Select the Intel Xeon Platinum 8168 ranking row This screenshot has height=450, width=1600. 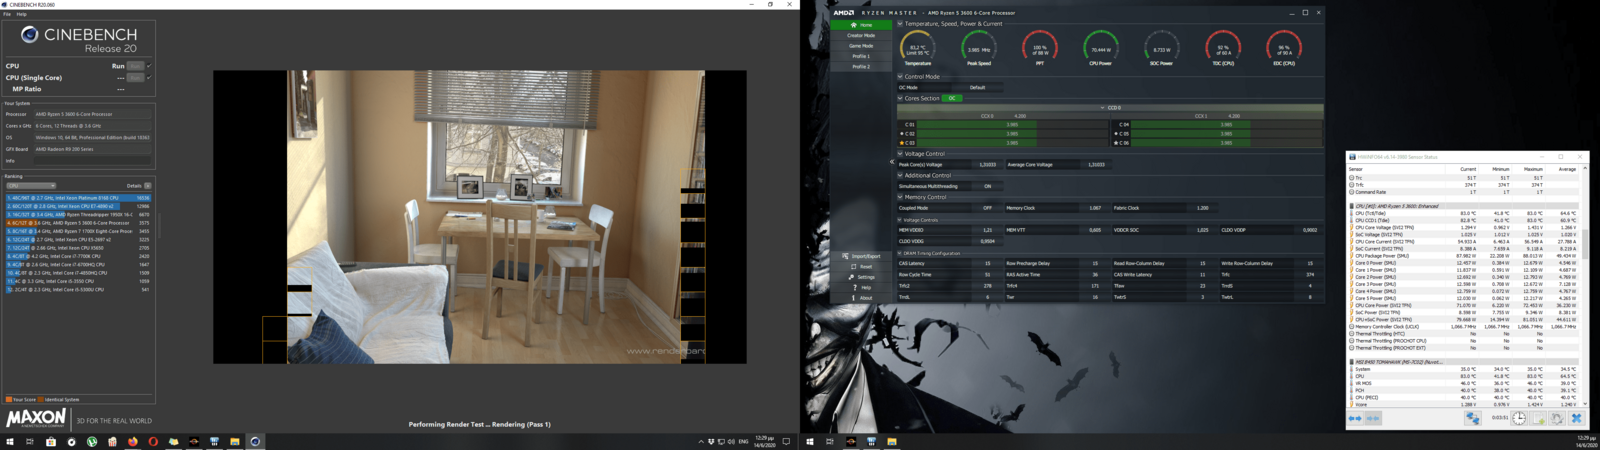(x=78, y=198)
